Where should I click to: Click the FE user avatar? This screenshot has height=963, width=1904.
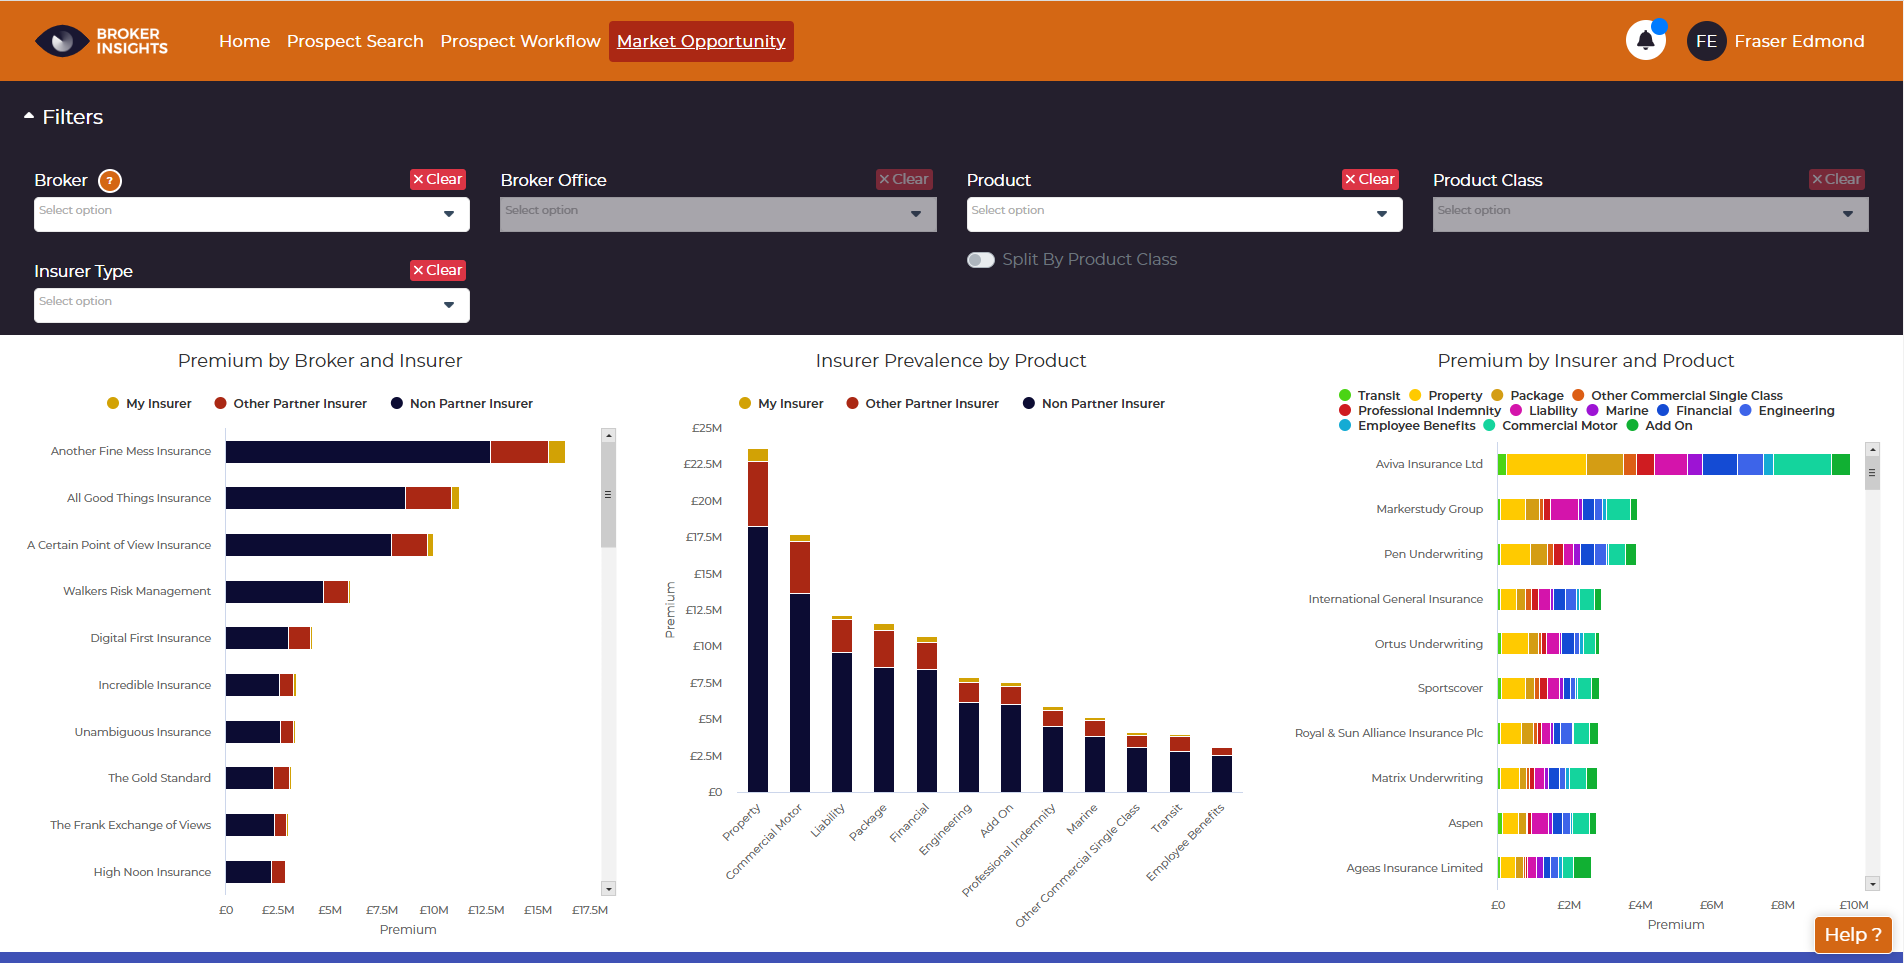click(1706, 41)
